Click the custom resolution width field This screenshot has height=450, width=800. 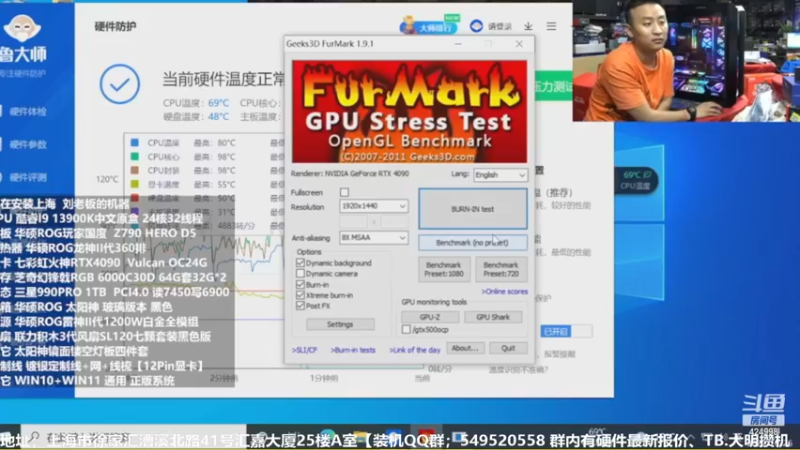coord(353,222)
